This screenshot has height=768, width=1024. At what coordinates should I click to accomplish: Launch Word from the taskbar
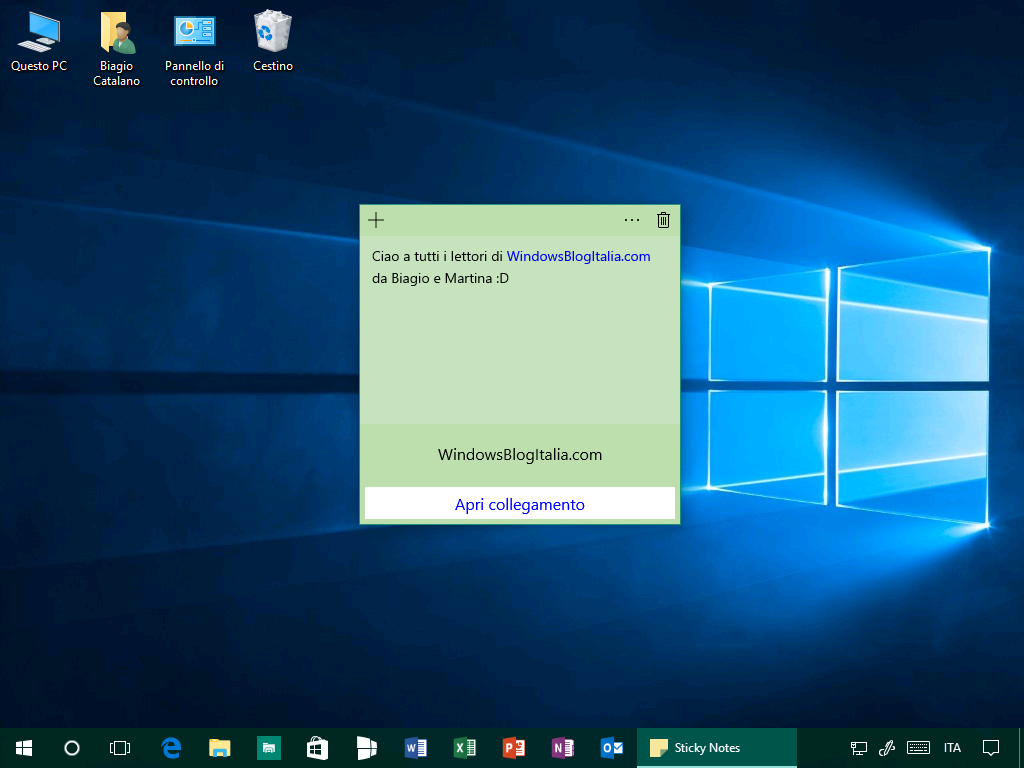[x=415, y=748]
